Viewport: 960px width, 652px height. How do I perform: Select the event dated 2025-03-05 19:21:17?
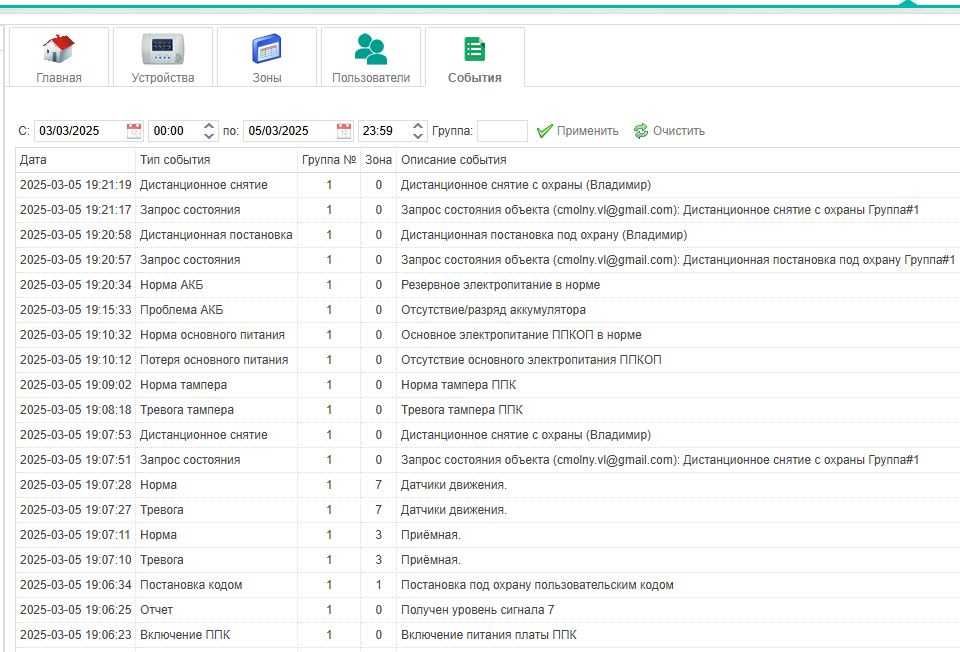pyautogui.click(x=487, y=210)
